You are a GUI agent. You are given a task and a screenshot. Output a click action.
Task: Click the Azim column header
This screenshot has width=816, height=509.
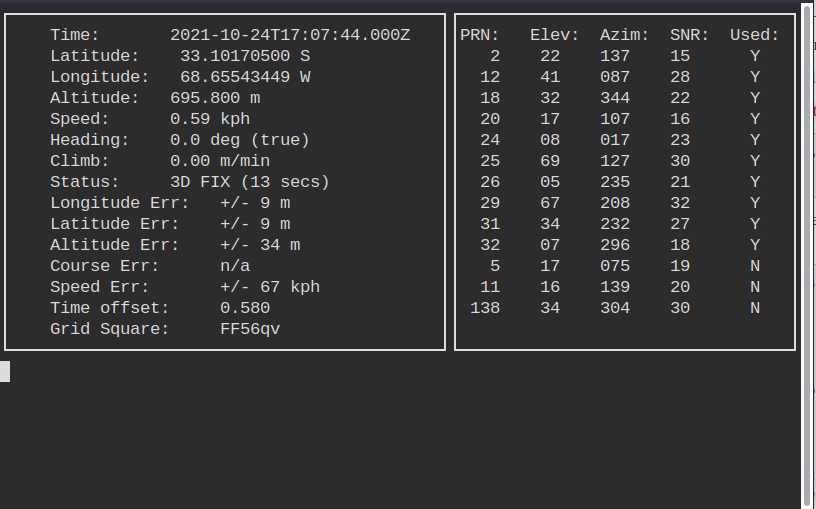click(625, 35)
